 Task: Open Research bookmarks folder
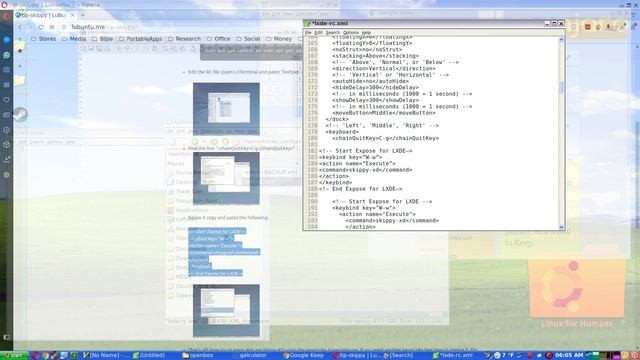[x=184, y=39]
